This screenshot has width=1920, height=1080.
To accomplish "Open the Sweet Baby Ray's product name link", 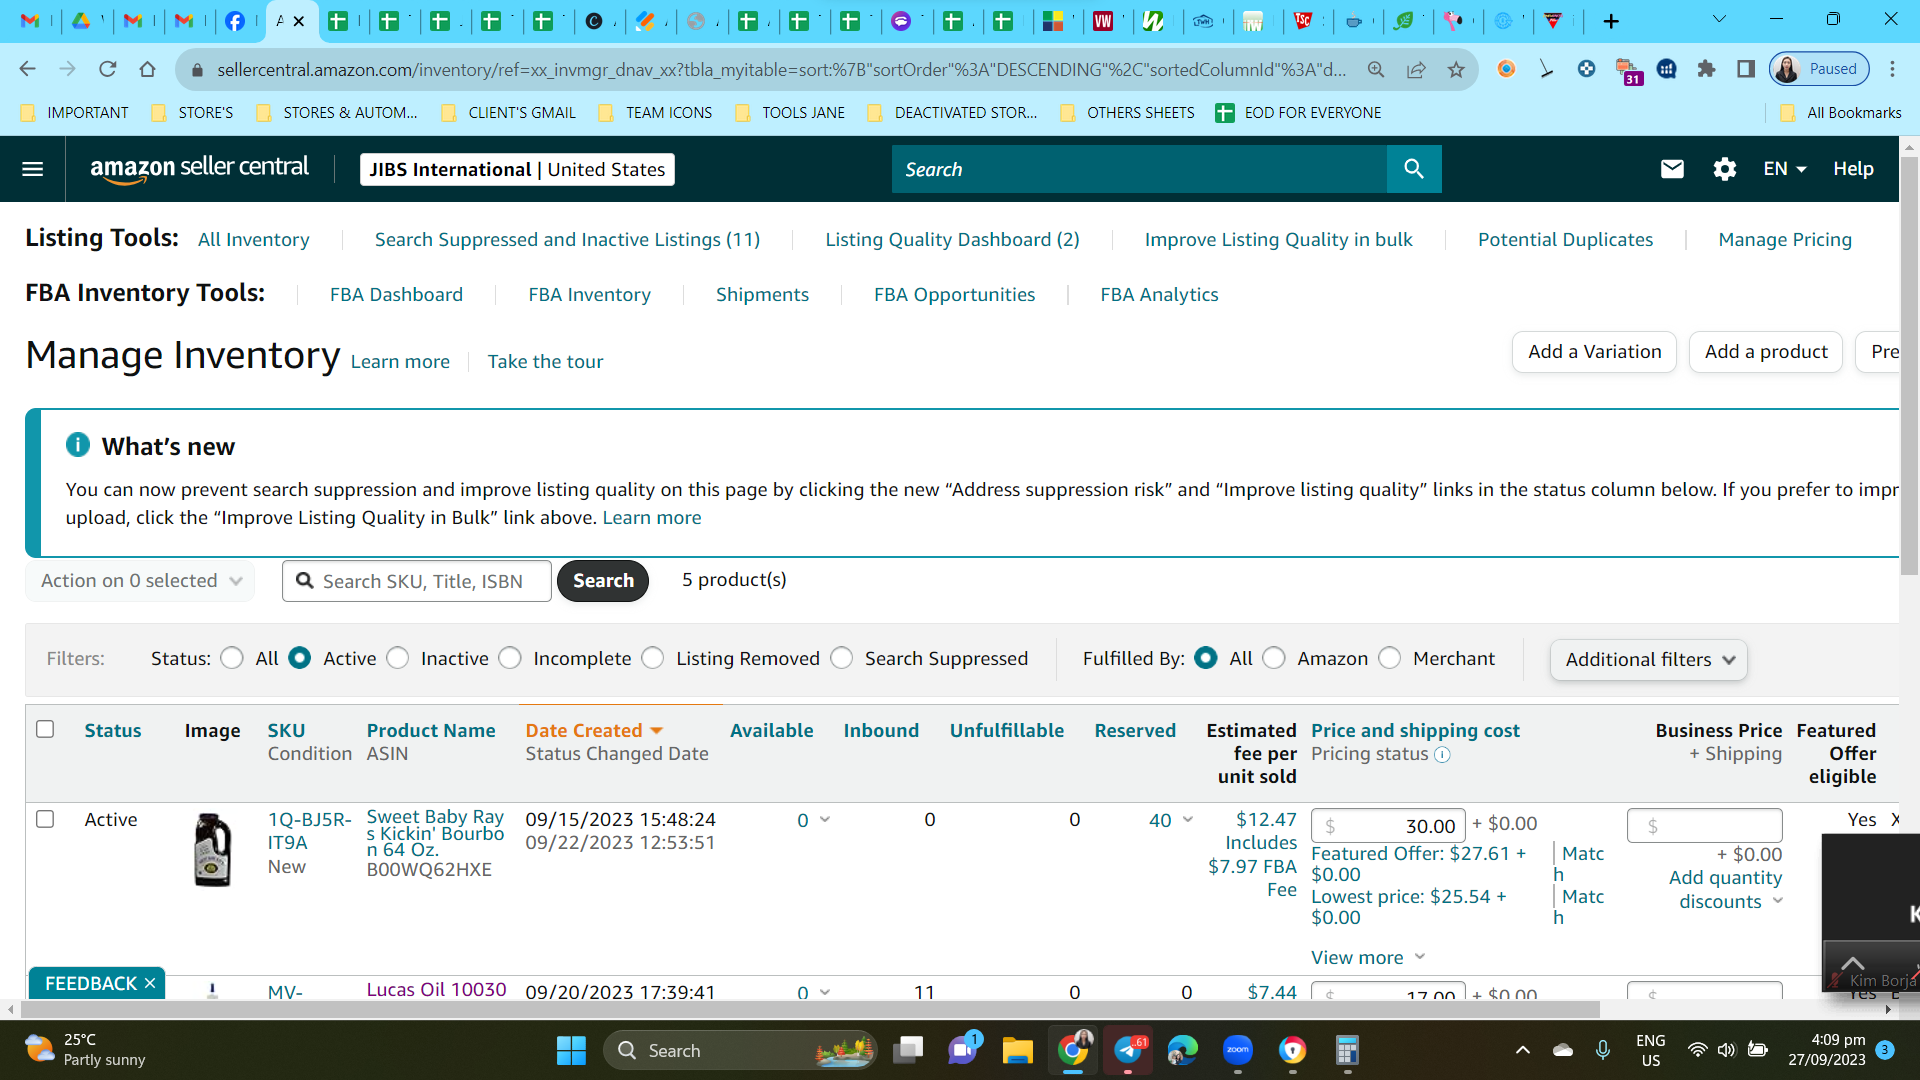I will click(436, 833).
